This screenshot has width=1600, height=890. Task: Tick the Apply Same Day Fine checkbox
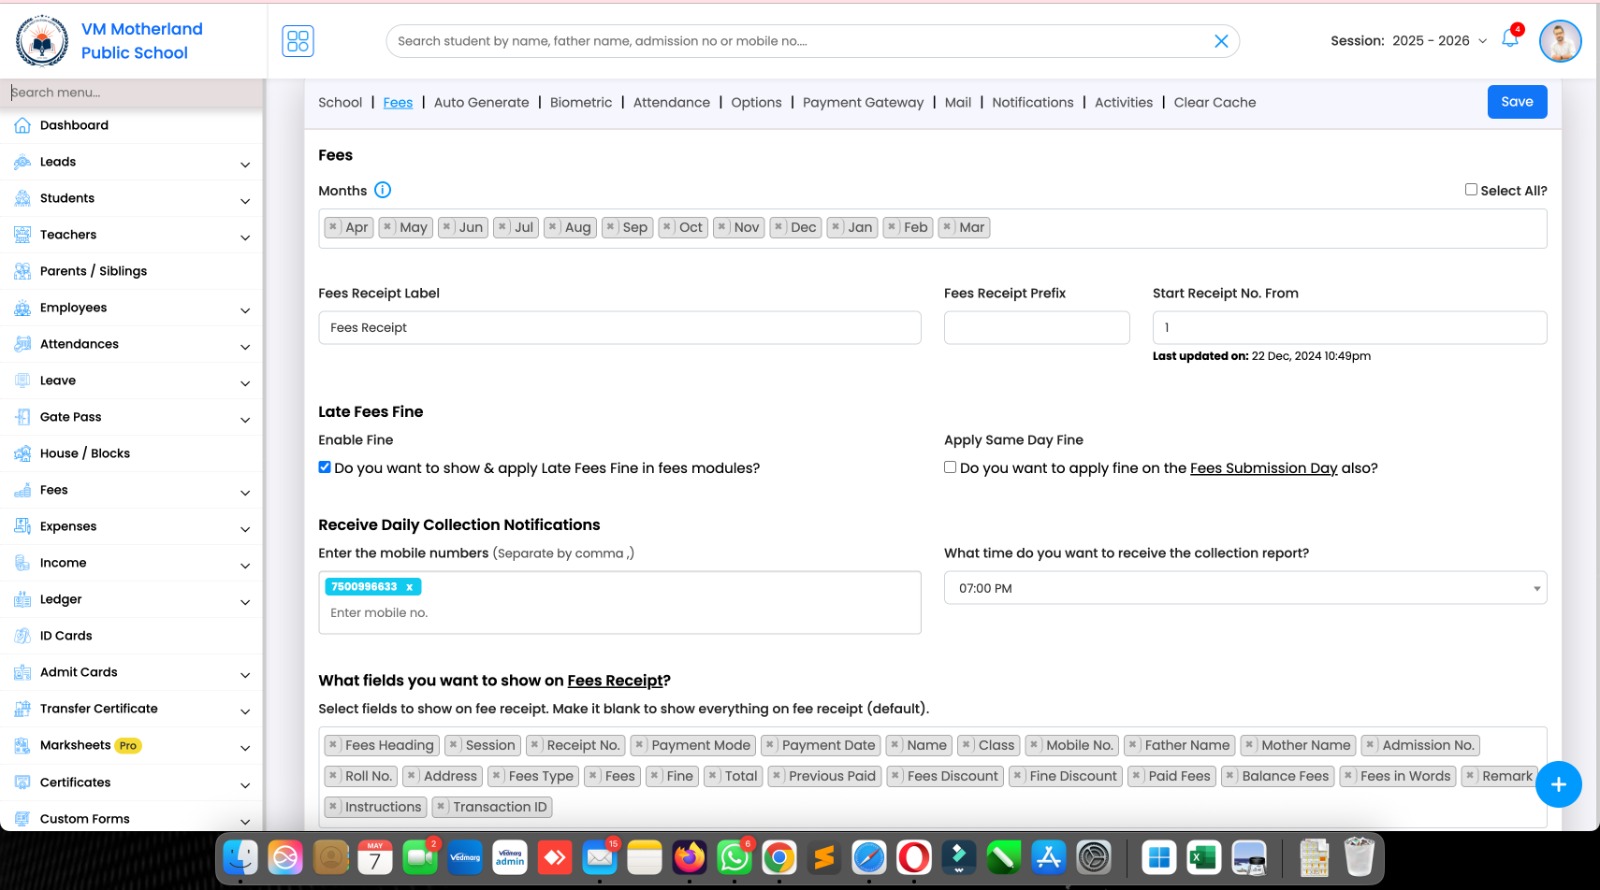[950, 467]
